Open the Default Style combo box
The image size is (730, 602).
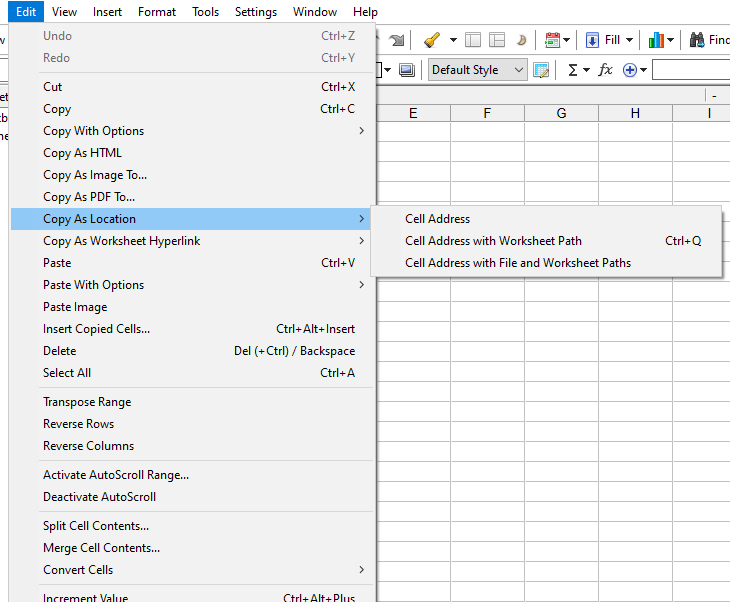[478, 70]
